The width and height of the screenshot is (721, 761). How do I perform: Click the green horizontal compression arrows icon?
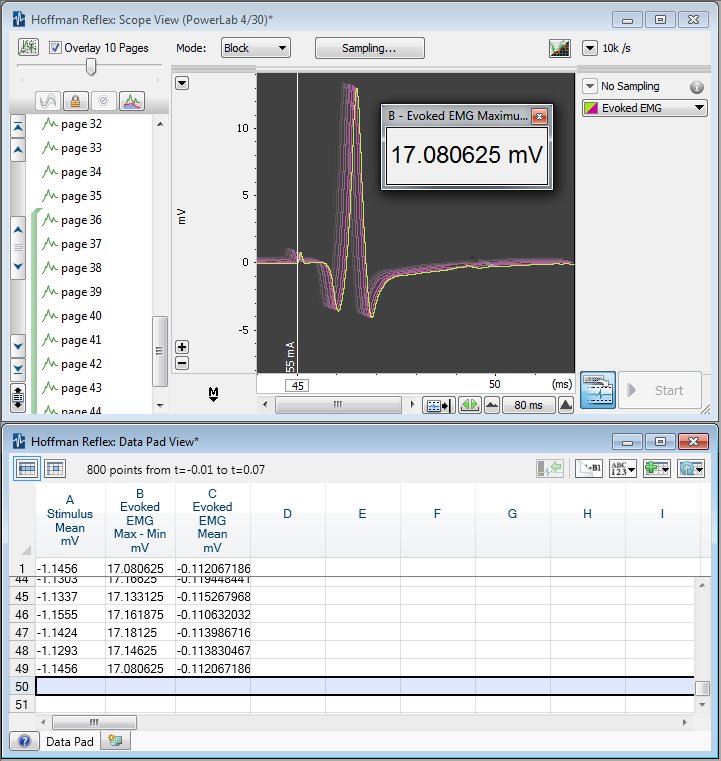[469, 405]
